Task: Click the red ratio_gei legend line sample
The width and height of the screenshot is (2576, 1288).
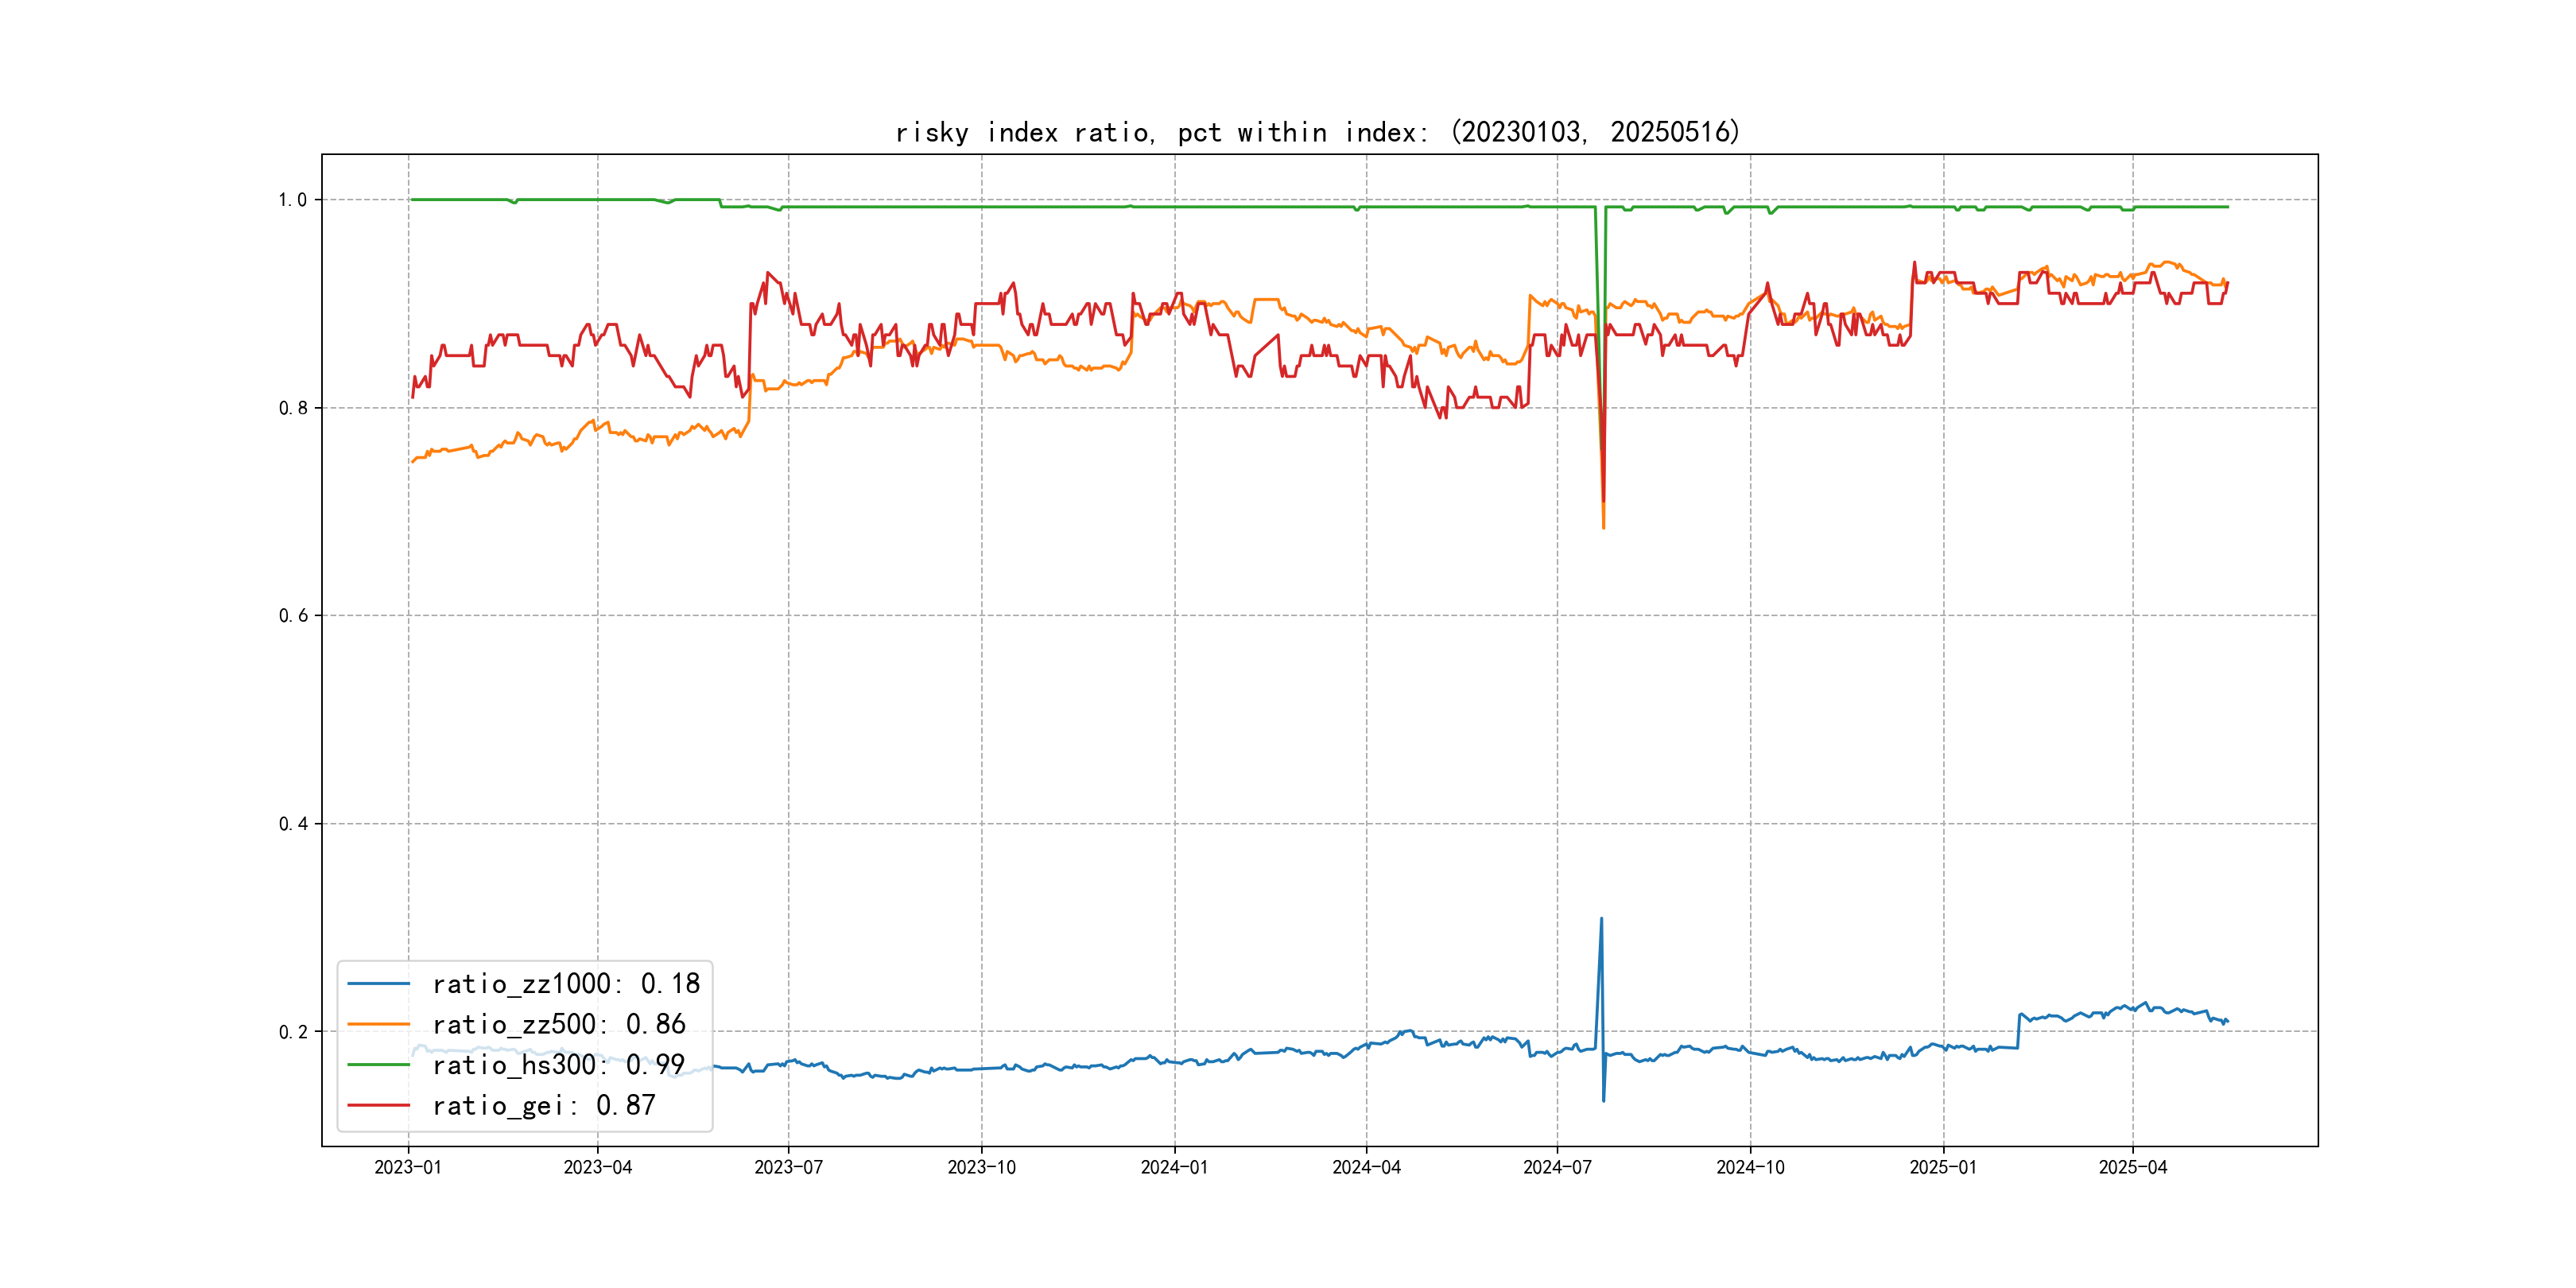Action: pyautogui.click(x=378, y=1105)
